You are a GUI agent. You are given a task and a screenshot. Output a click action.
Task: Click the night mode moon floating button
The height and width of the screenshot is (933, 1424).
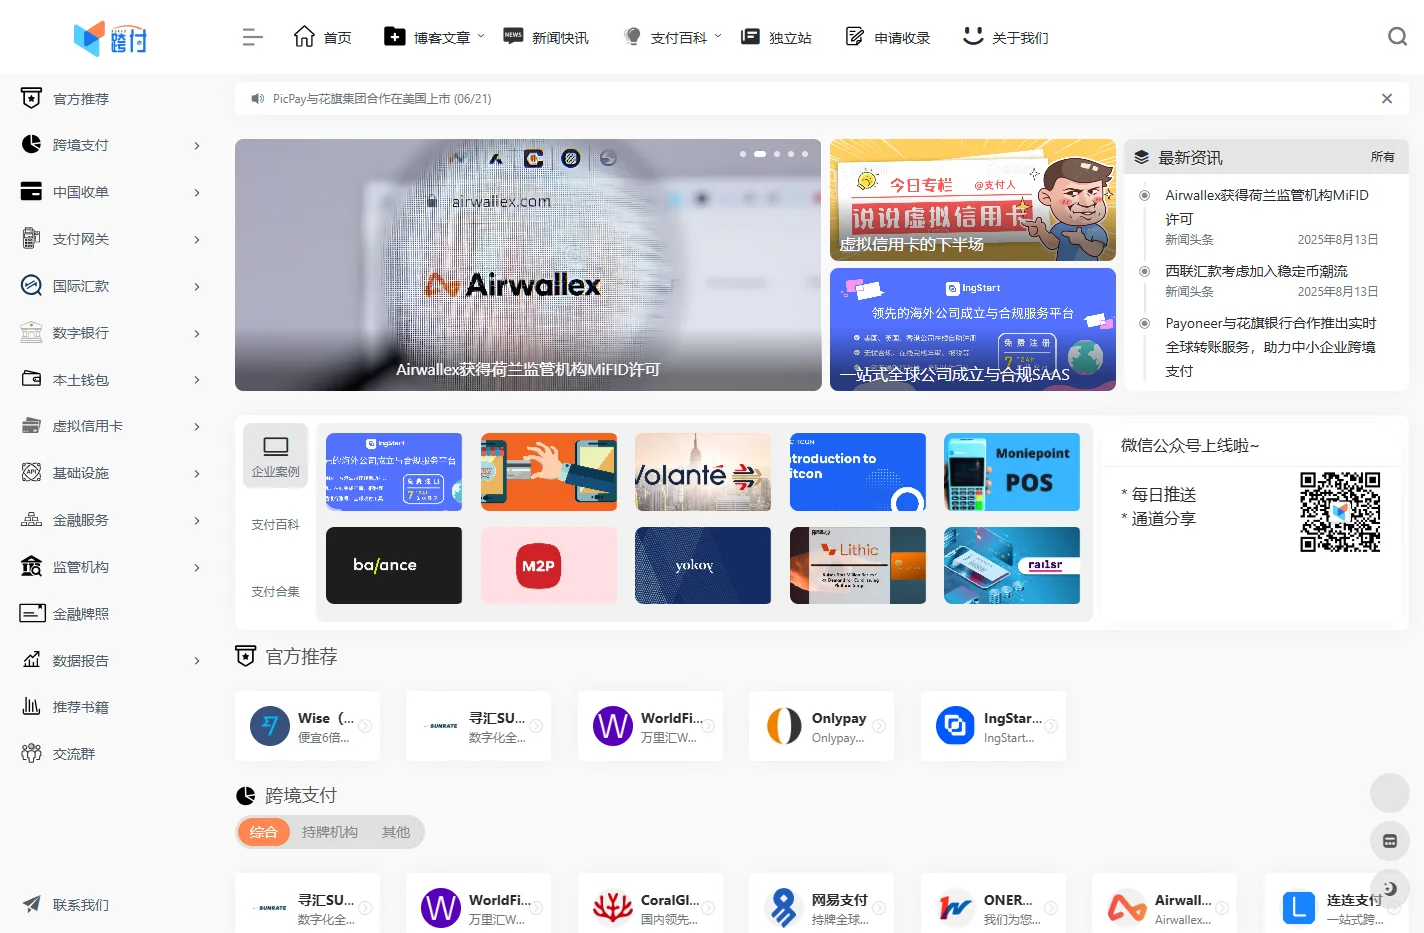[x=1390, y=888]
